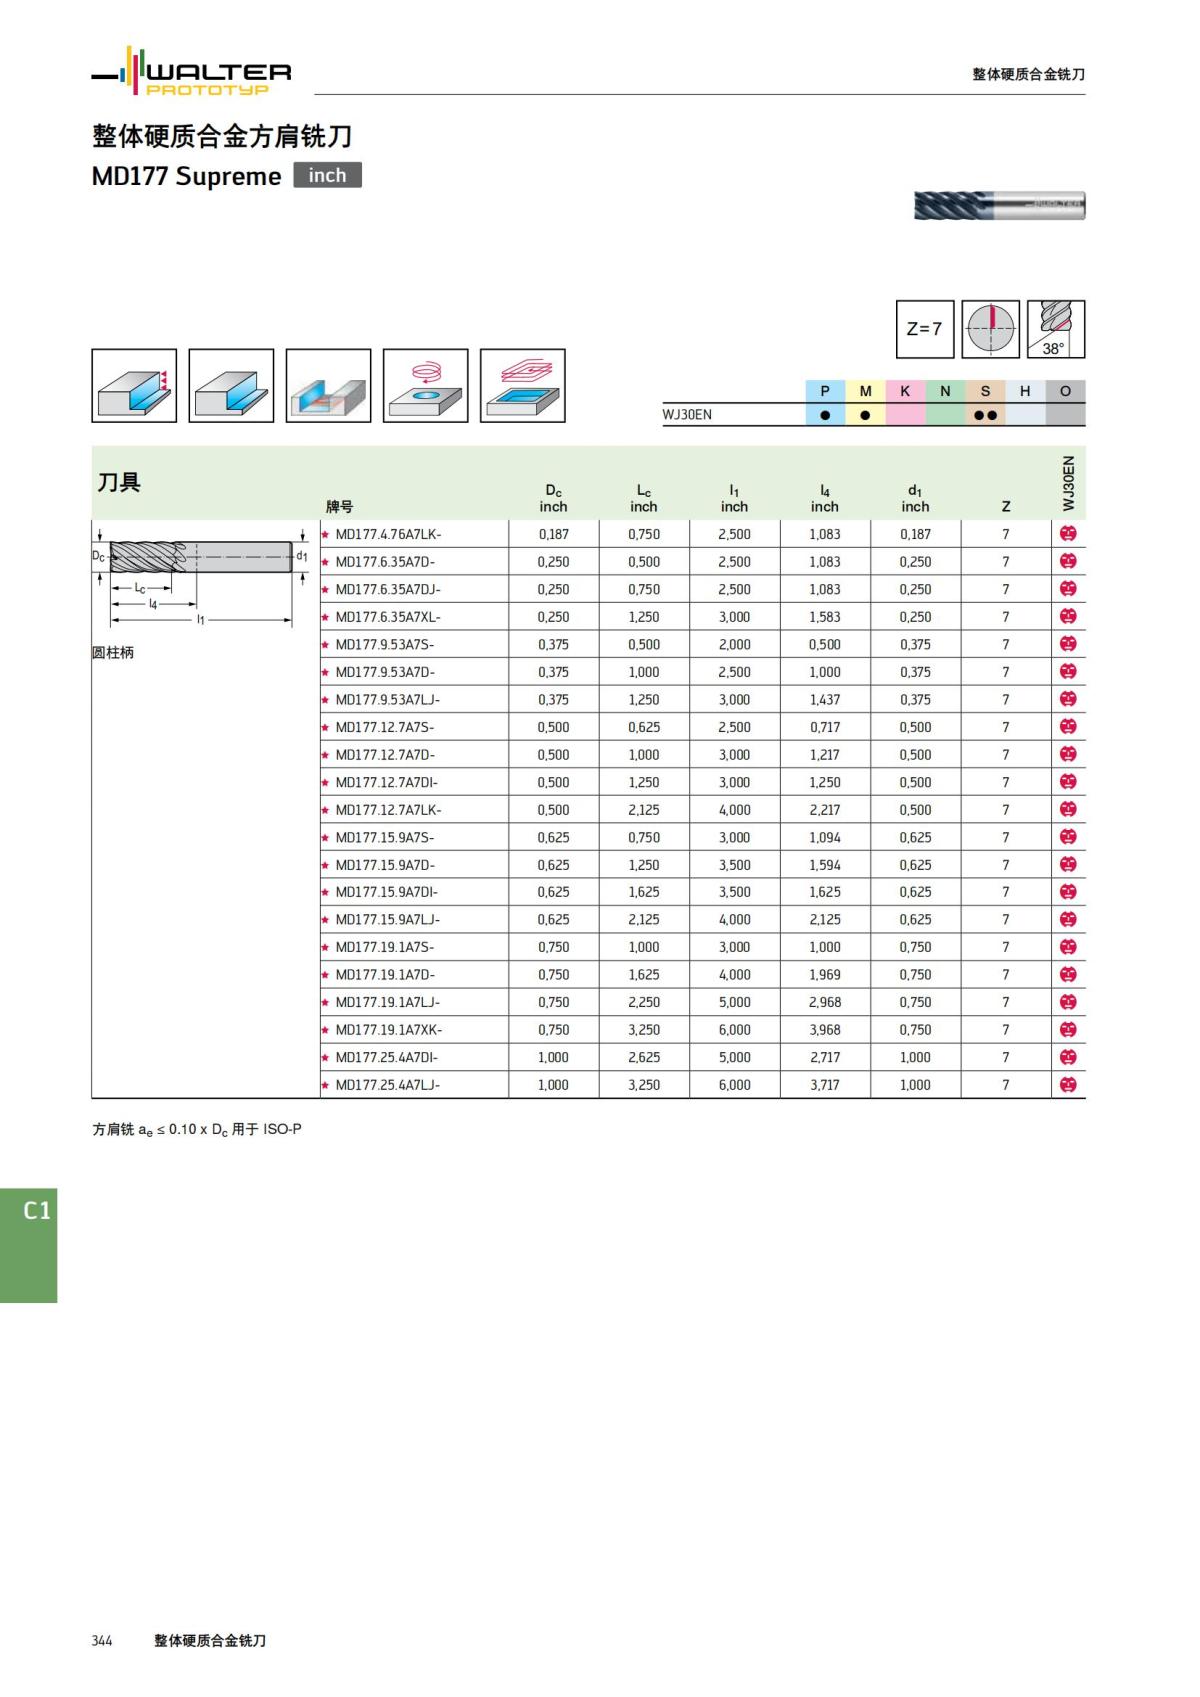Click the rotated WJ30EN column header
This screenshot has width=1200, height=1697.
pyautogui.click(x=1068, y=484)
